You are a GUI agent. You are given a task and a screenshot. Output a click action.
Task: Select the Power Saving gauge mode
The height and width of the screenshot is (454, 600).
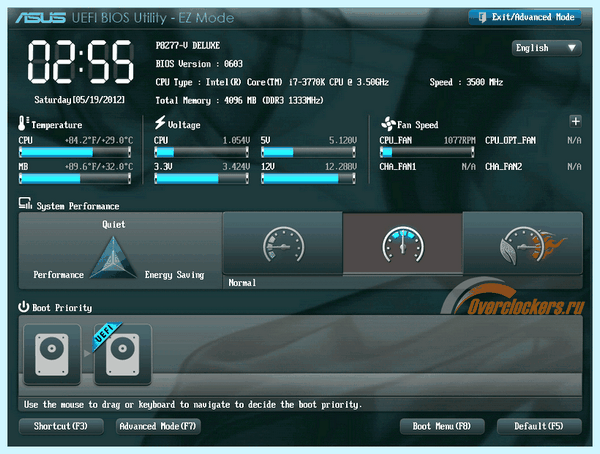[x=283, y=243]
